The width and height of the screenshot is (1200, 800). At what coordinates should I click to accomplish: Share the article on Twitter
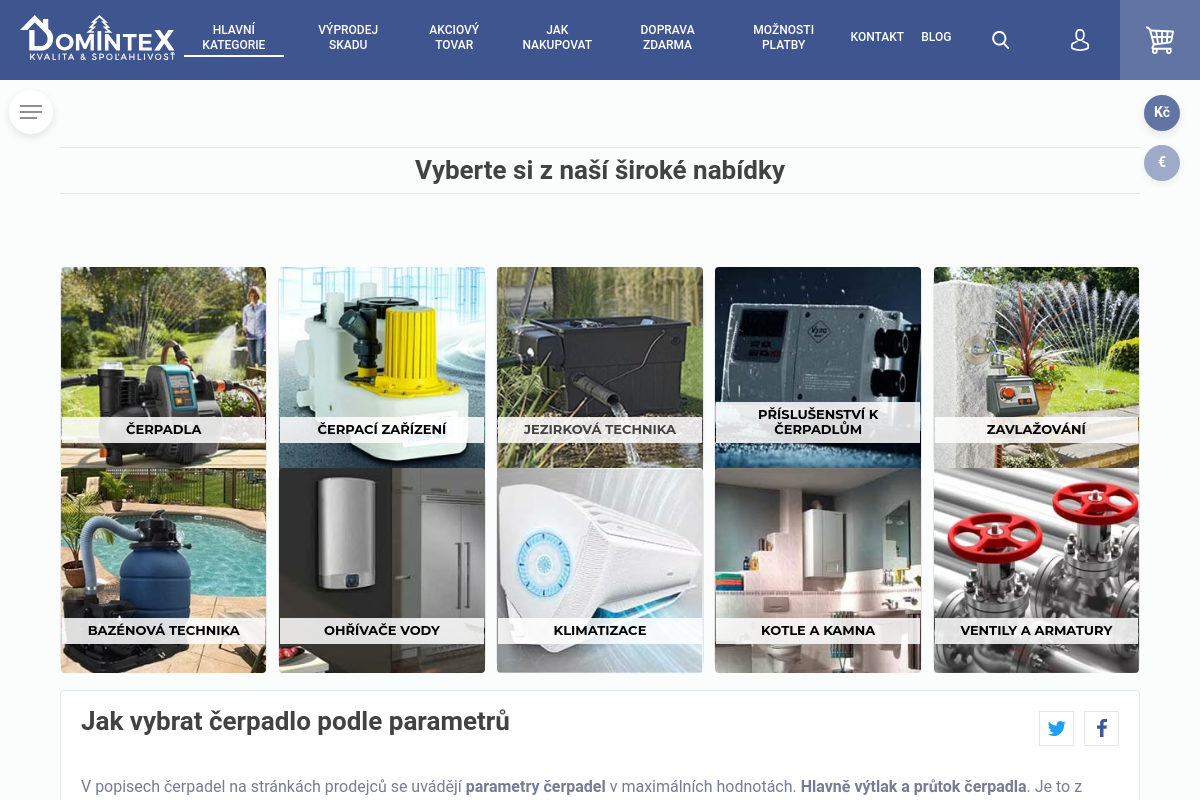tap(1056, 728)
